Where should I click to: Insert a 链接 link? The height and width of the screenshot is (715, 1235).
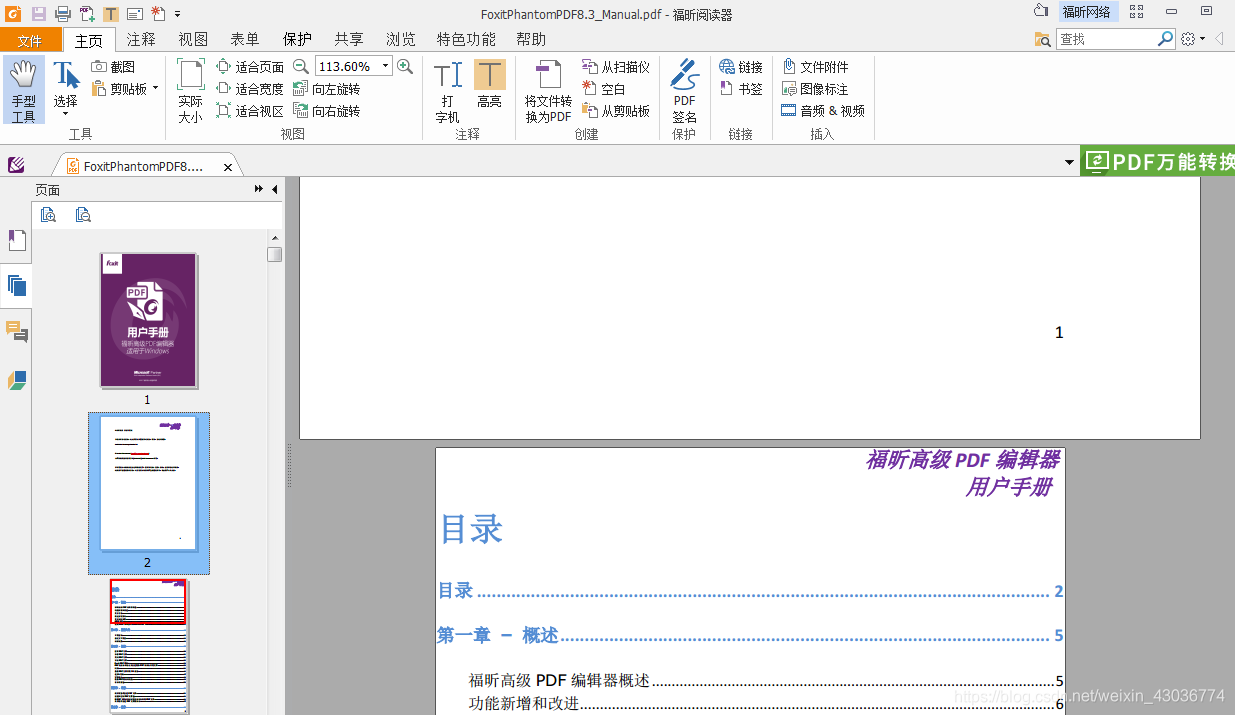pos(741,67)
